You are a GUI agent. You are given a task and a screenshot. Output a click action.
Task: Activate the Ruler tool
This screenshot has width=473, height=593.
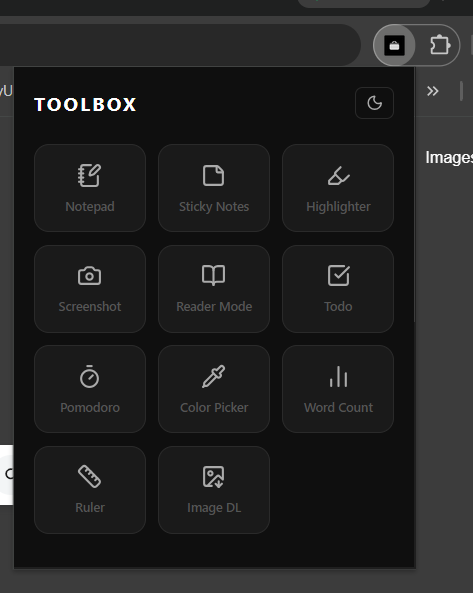(90, 490)
